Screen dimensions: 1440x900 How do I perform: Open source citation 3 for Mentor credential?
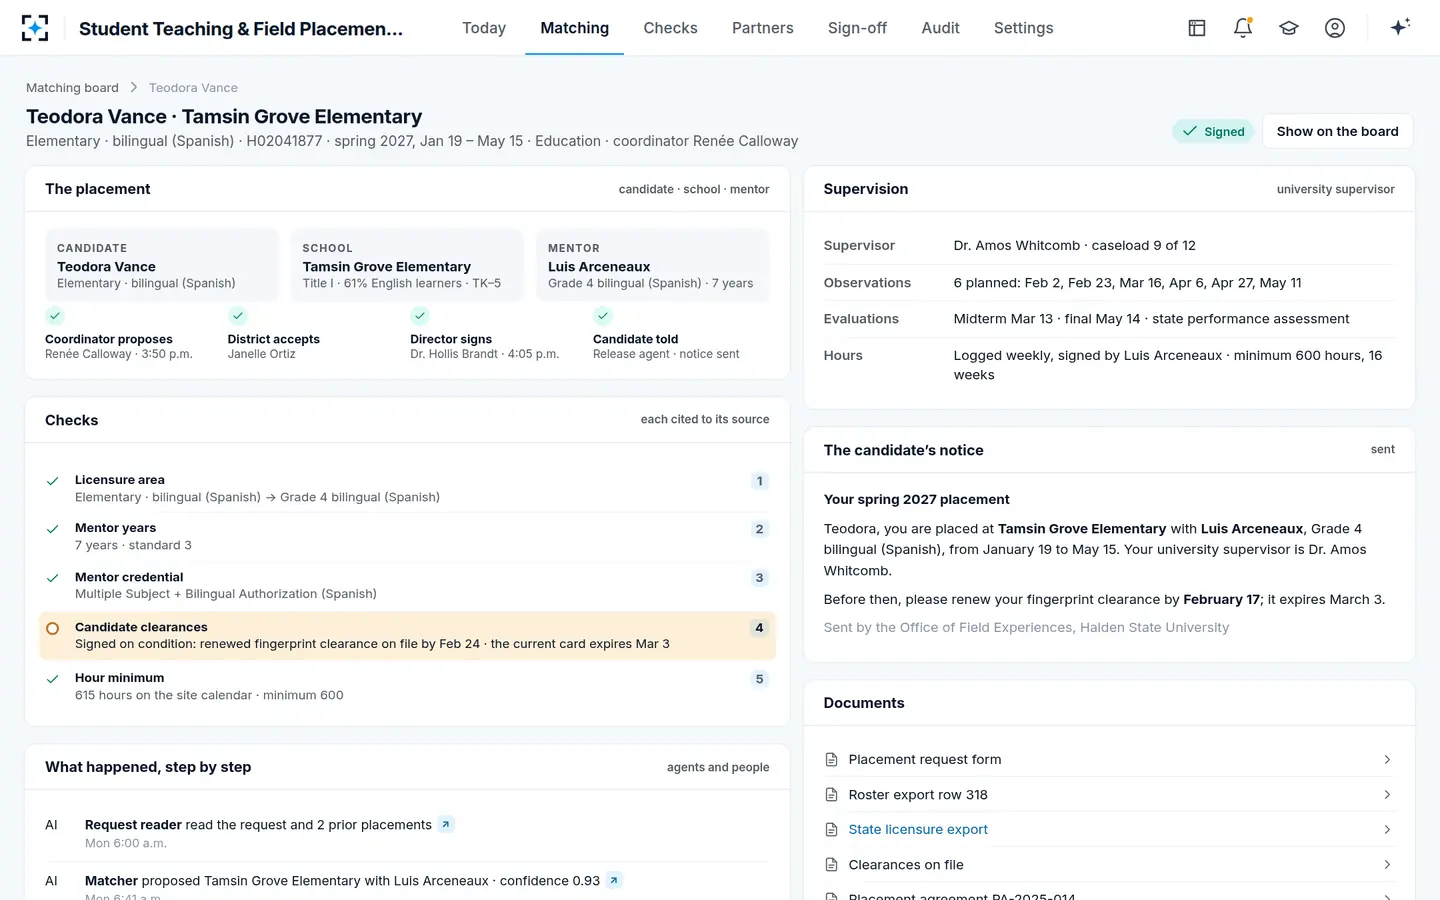(759, 578)
